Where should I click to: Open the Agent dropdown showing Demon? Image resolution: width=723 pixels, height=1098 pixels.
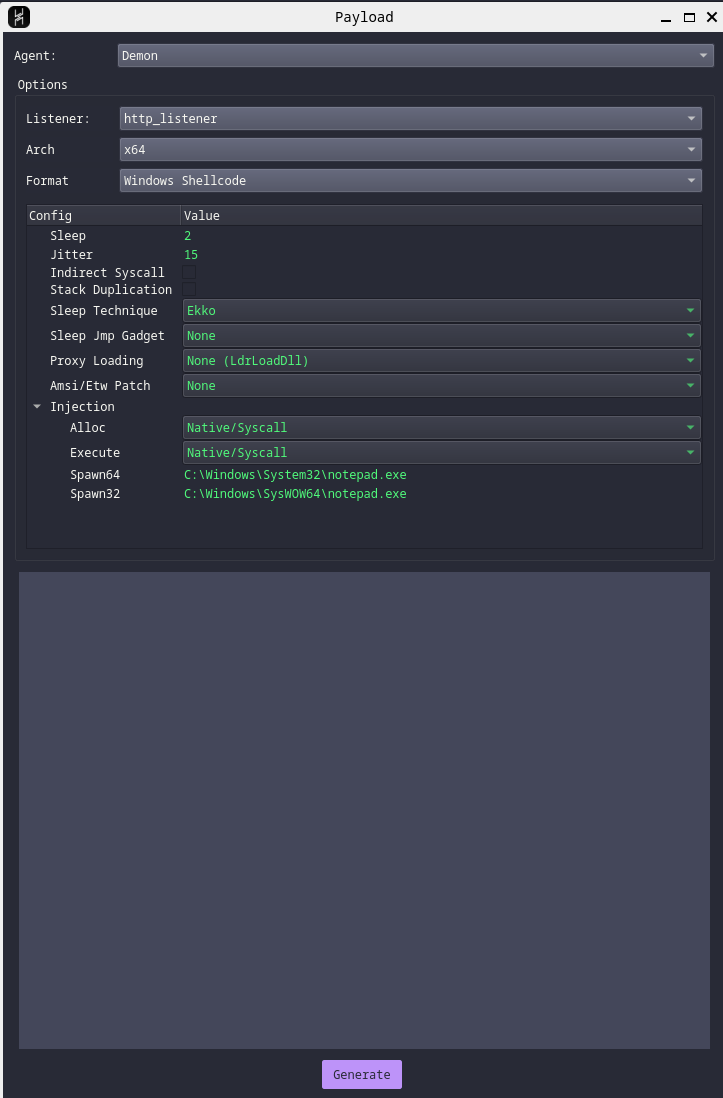[x=415, y=55]
